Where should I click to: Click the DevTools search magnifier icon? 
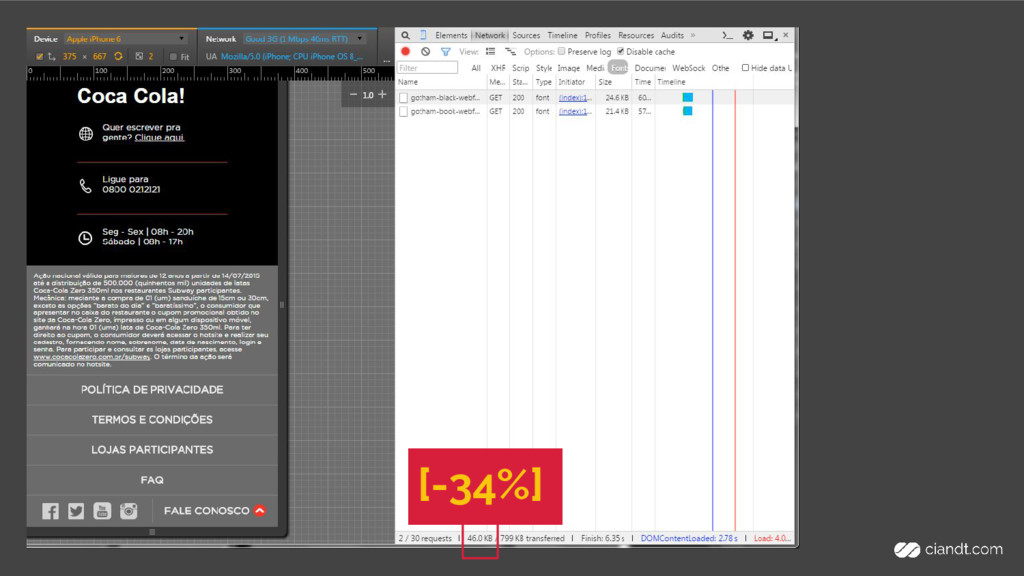pyautogui.click(x=406, y=35)
